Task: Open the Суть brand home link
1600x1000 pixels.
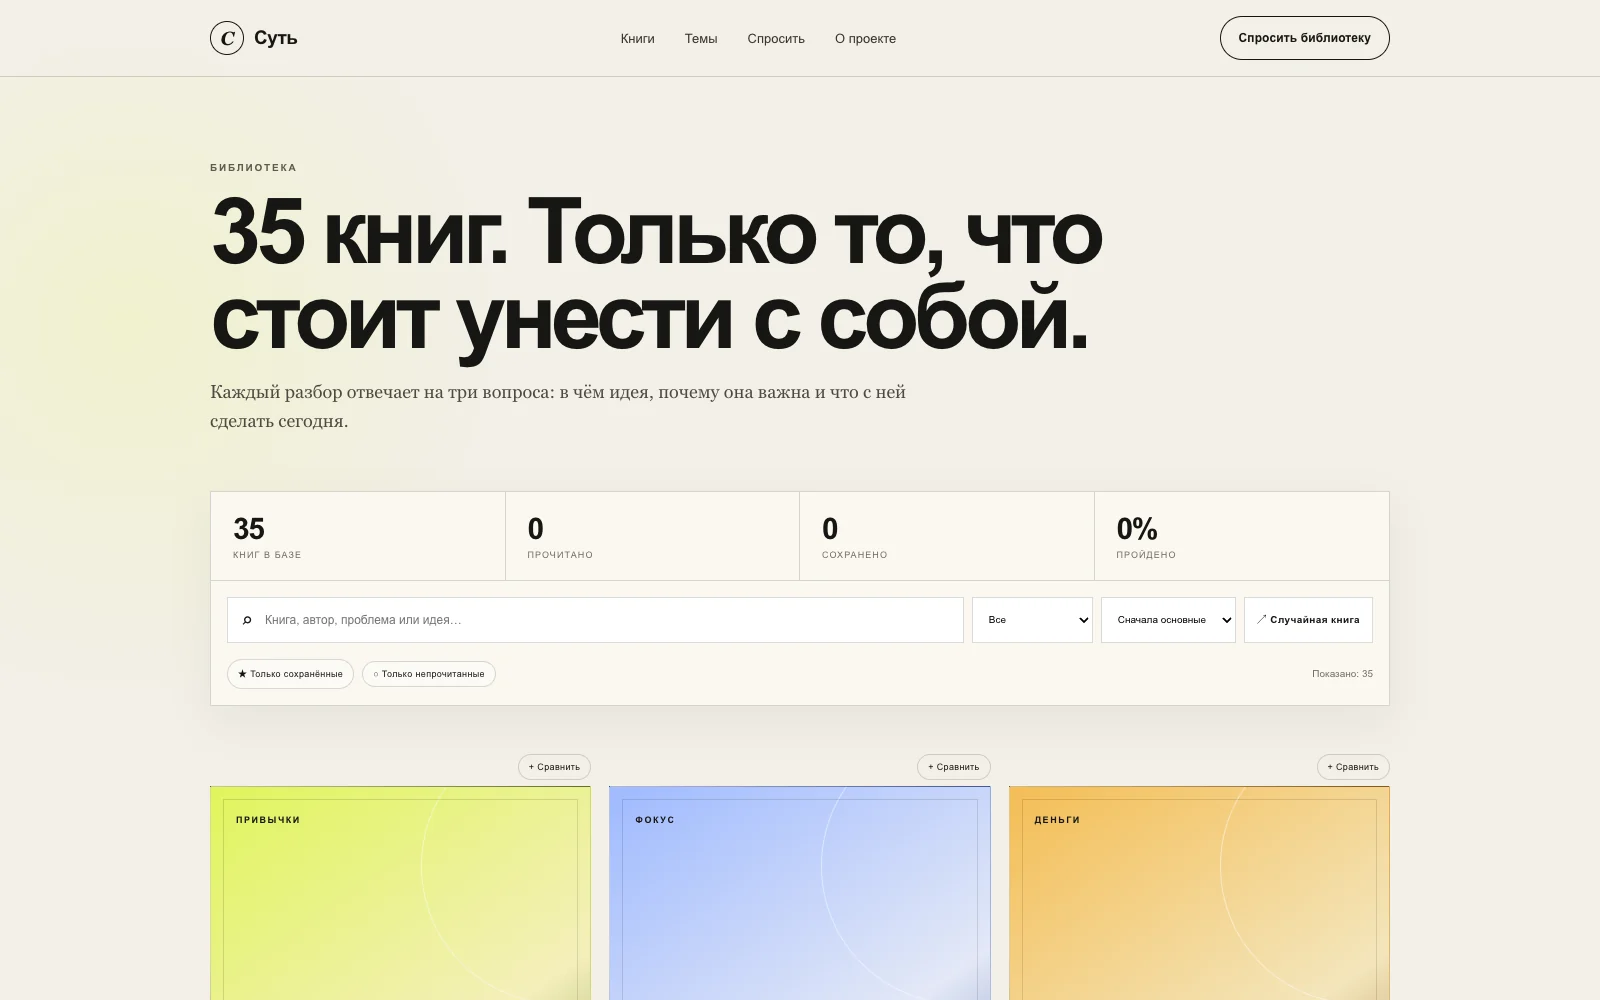Action: [254, 38]
